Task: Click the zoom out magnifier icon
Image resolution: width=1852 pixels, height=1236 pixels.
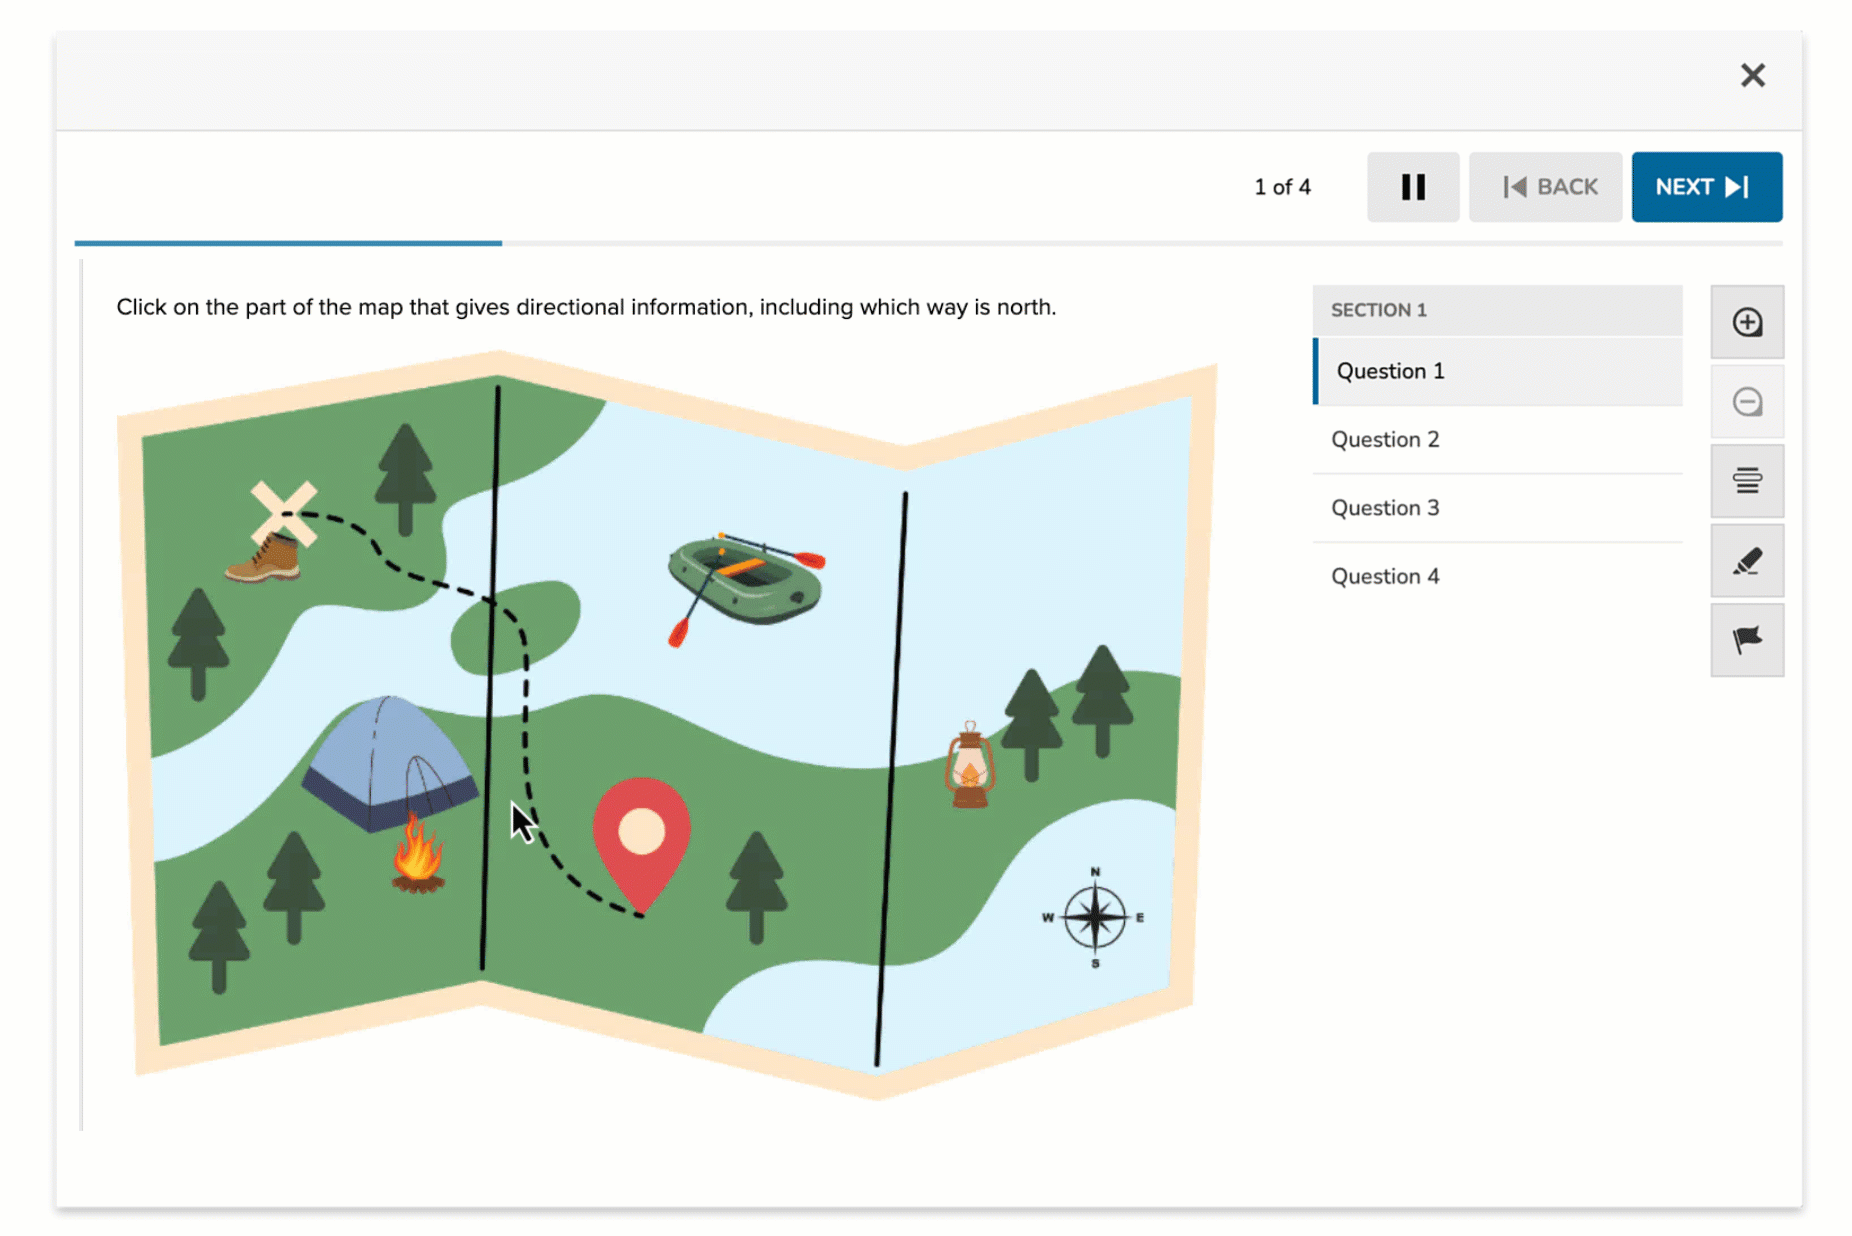Action: point(1746,402)
